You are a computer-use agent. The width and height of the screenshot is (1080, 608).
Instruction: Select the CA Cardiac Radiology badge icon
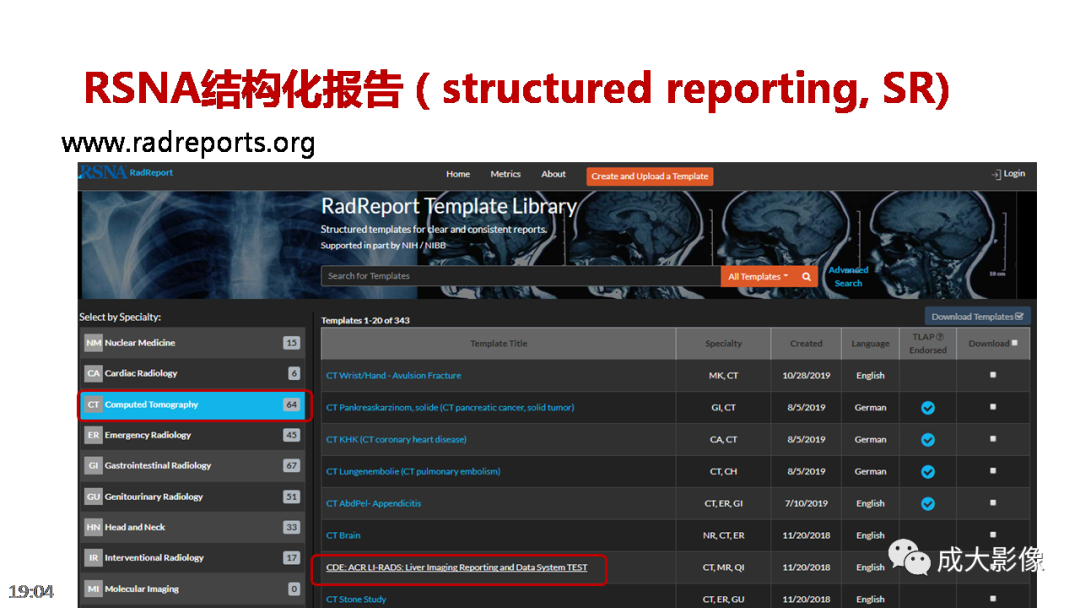93,373
